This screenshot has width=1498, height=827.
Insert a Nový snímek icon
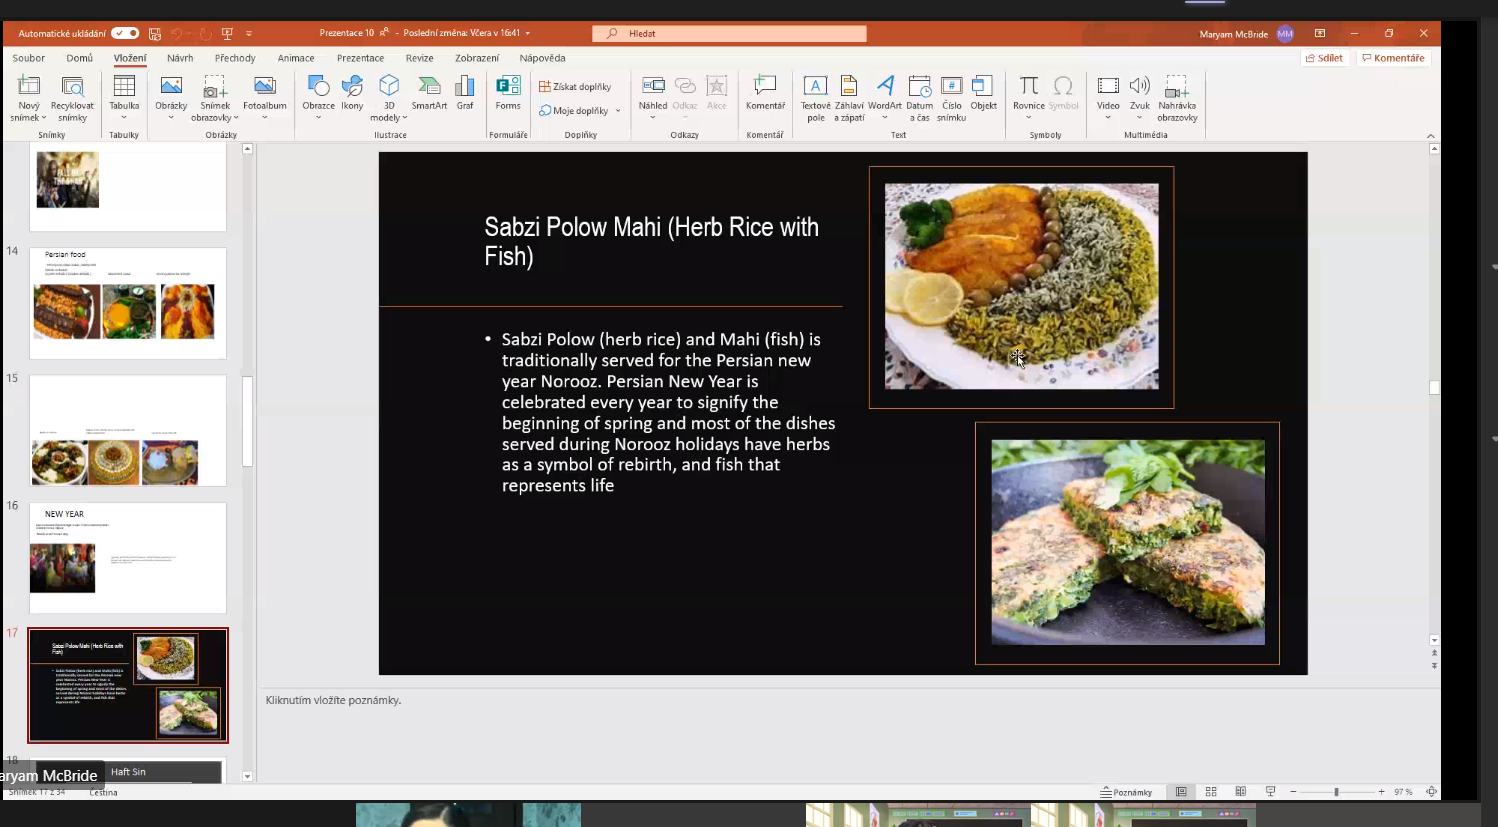[x=29, y=86]
